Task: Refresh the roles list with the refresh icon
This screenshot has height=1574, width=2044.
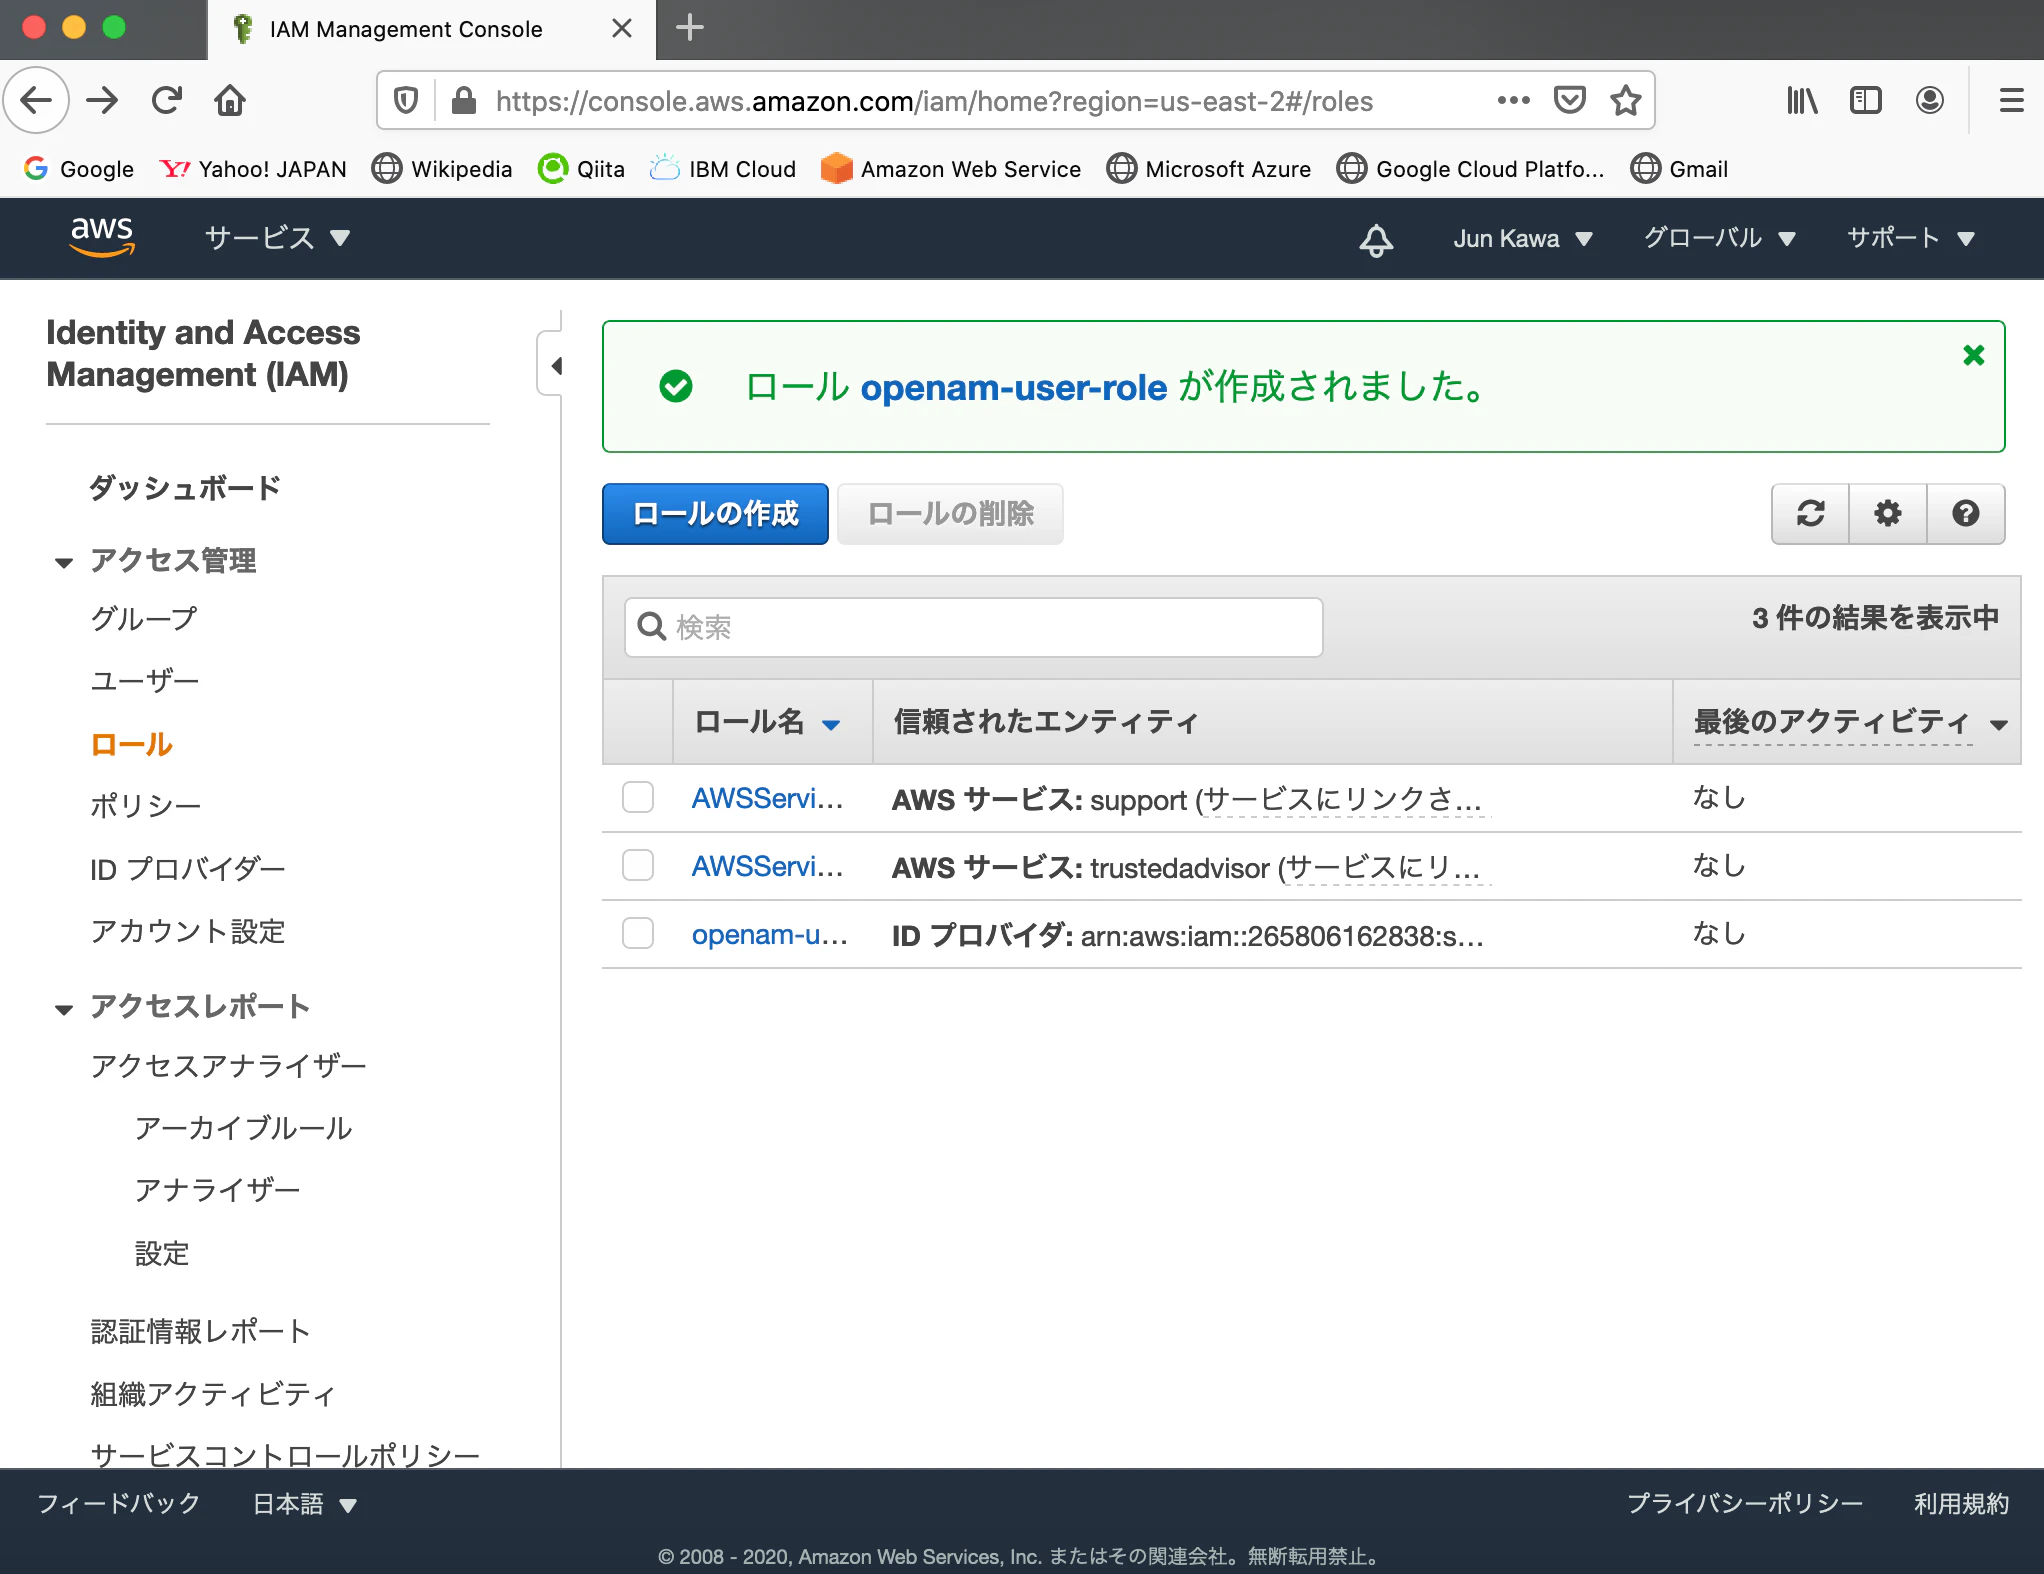Action: point(1810,513)
